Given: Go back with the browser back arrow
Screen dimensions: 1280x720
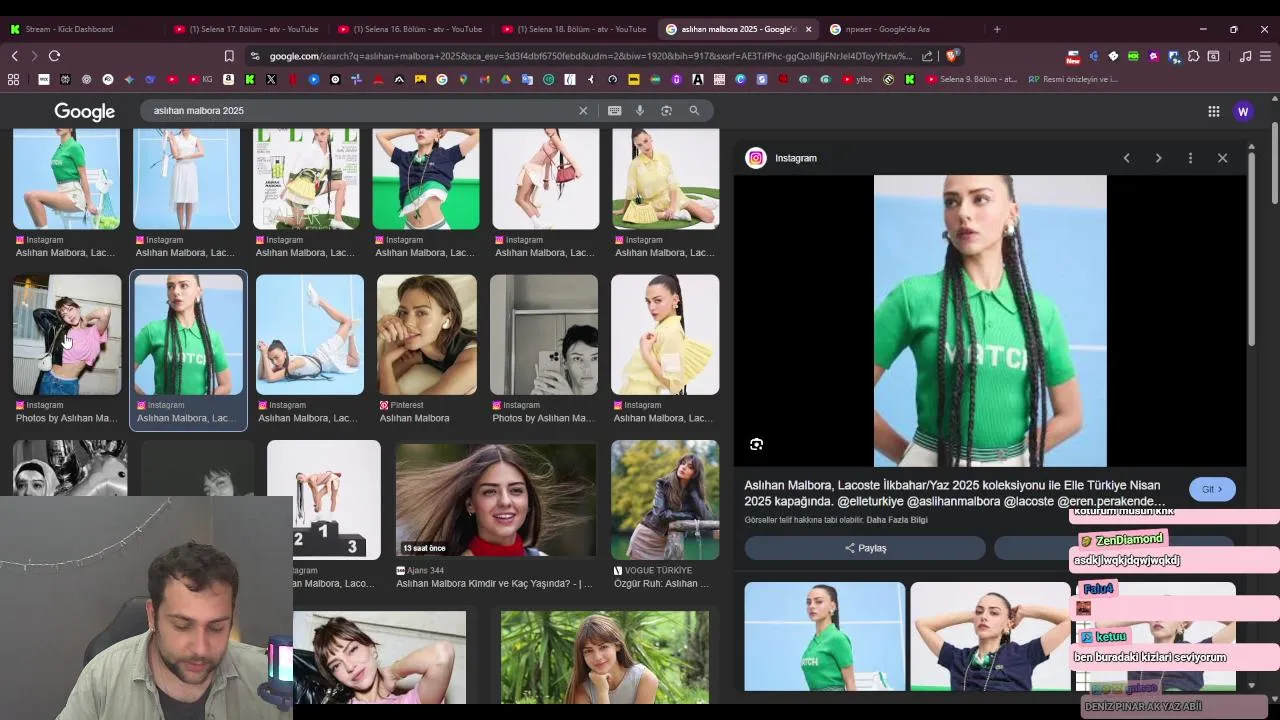Looking at the screenshot, I should 14,56.
